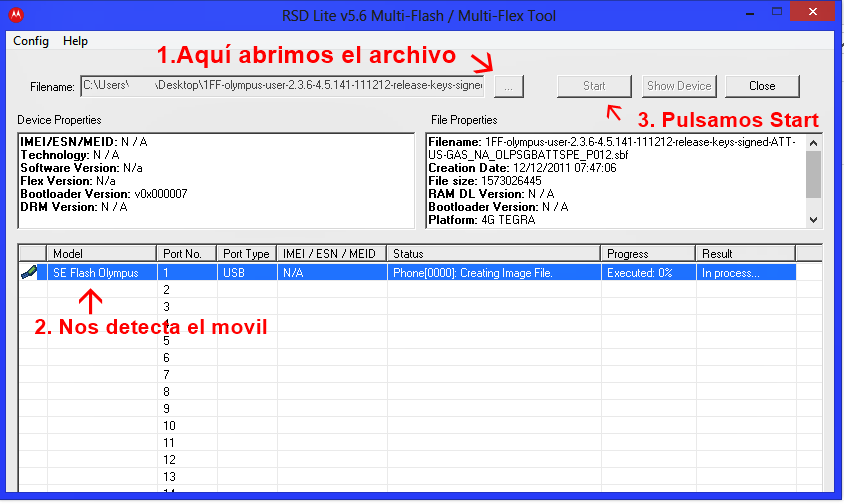This screenshot has width=844, height=504.
Task: Click the Bootloader Version v0x000007 line
Action: click(104, 194)
